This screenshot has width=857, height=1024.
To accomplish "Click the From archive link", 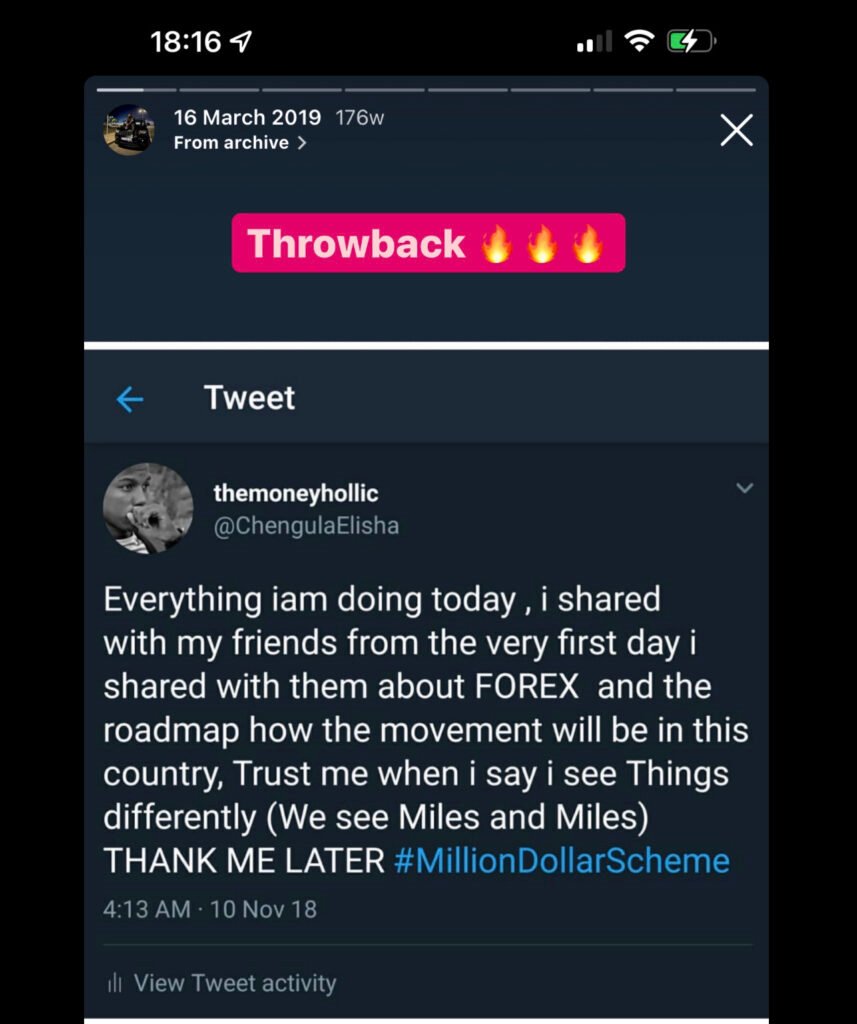I will (240, 143).
